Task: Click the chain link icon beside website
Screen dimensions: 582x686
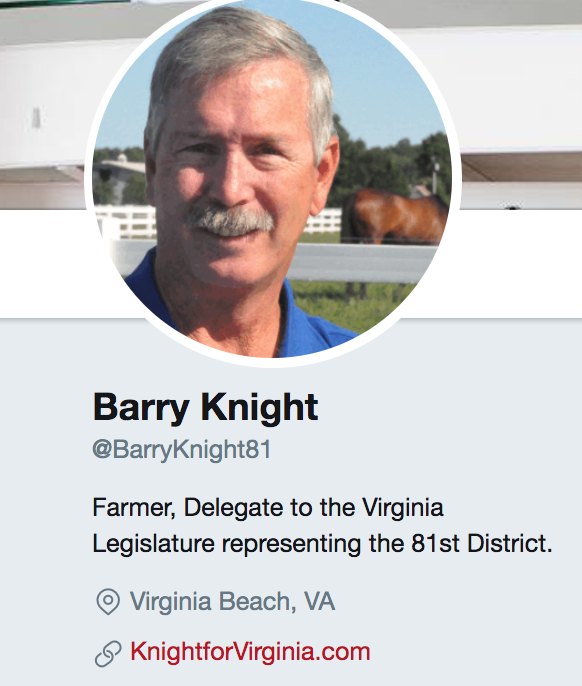Action: point(108,654)
